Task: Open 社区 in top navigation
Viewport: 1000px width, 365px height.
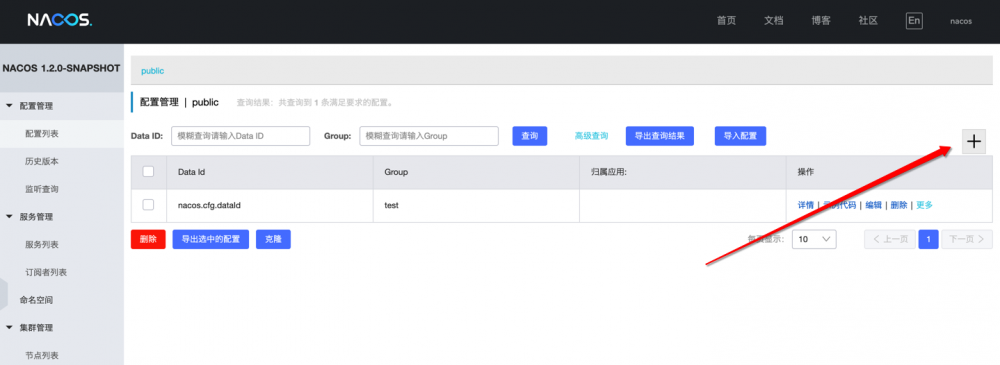Action: [x=868, y=20]
